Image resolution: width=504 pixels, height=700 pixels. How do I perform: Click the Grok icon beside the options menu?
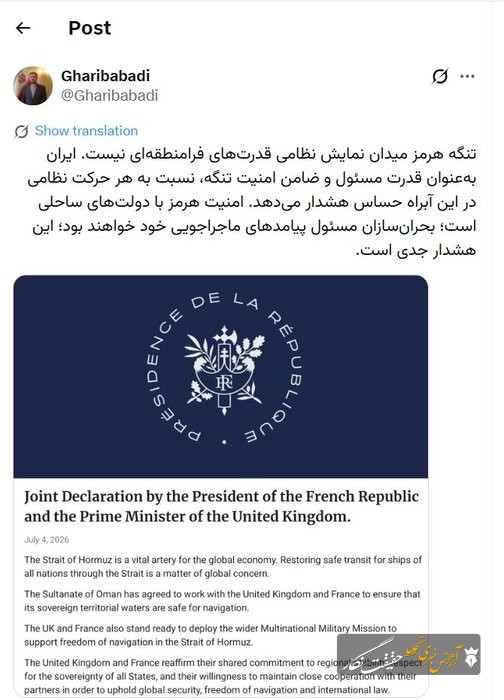click(439, 76)
